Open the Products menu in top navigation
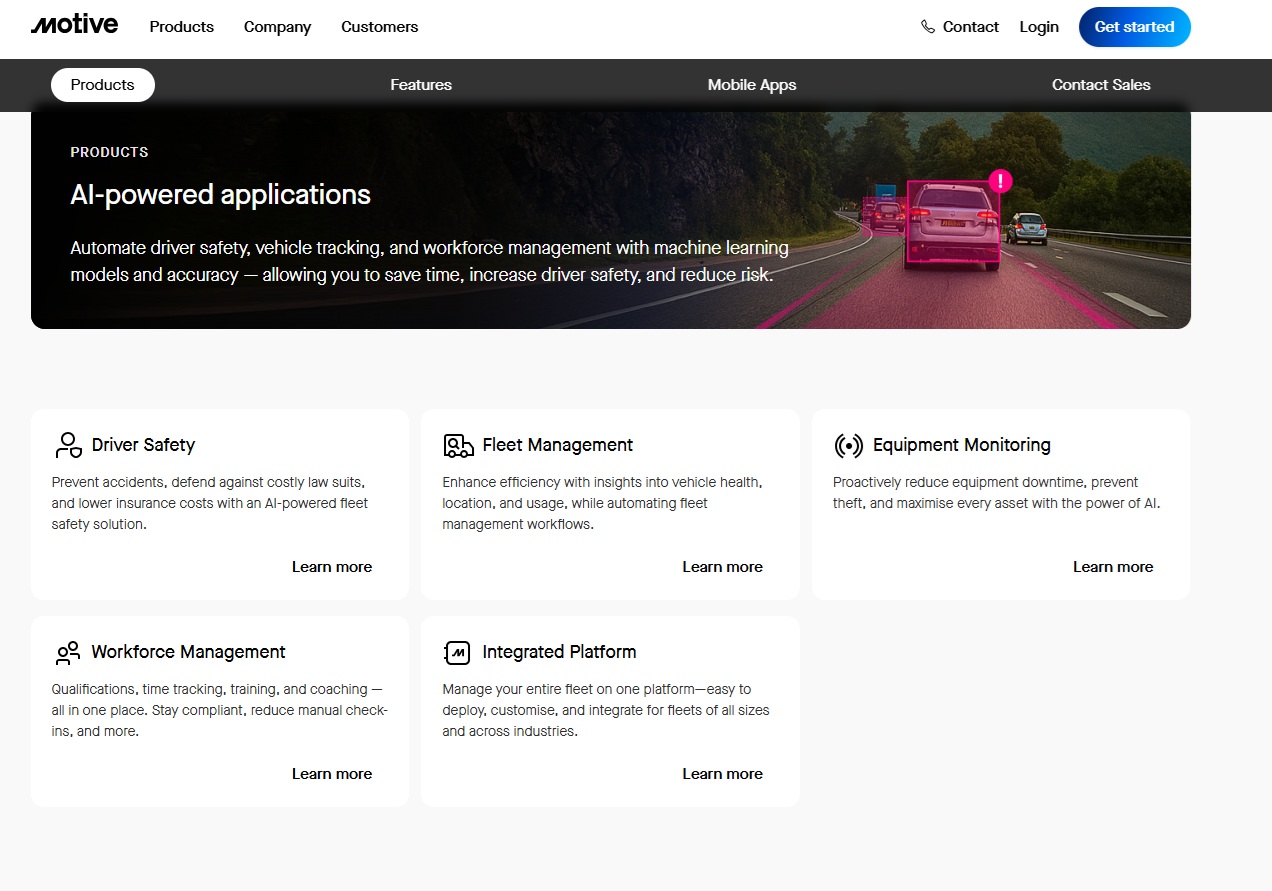Viewport: 1272px width, 891px height. pos(182,27)
